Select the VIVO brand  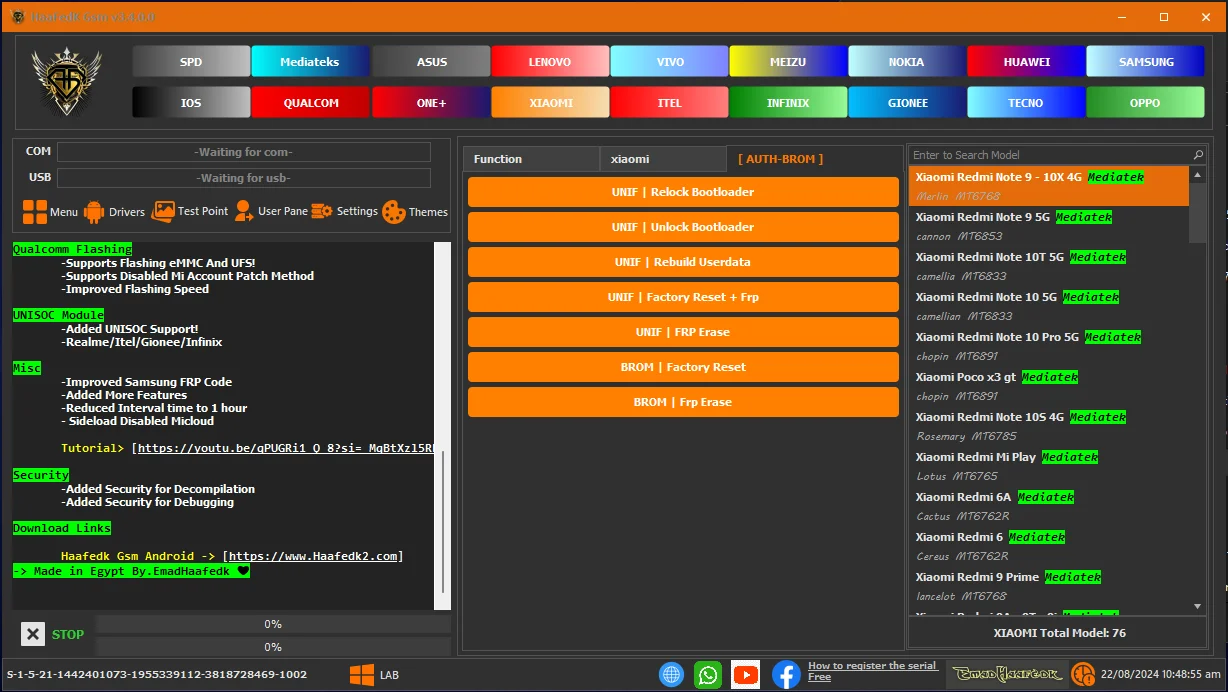pyautogui.click(x=670, y=62)
